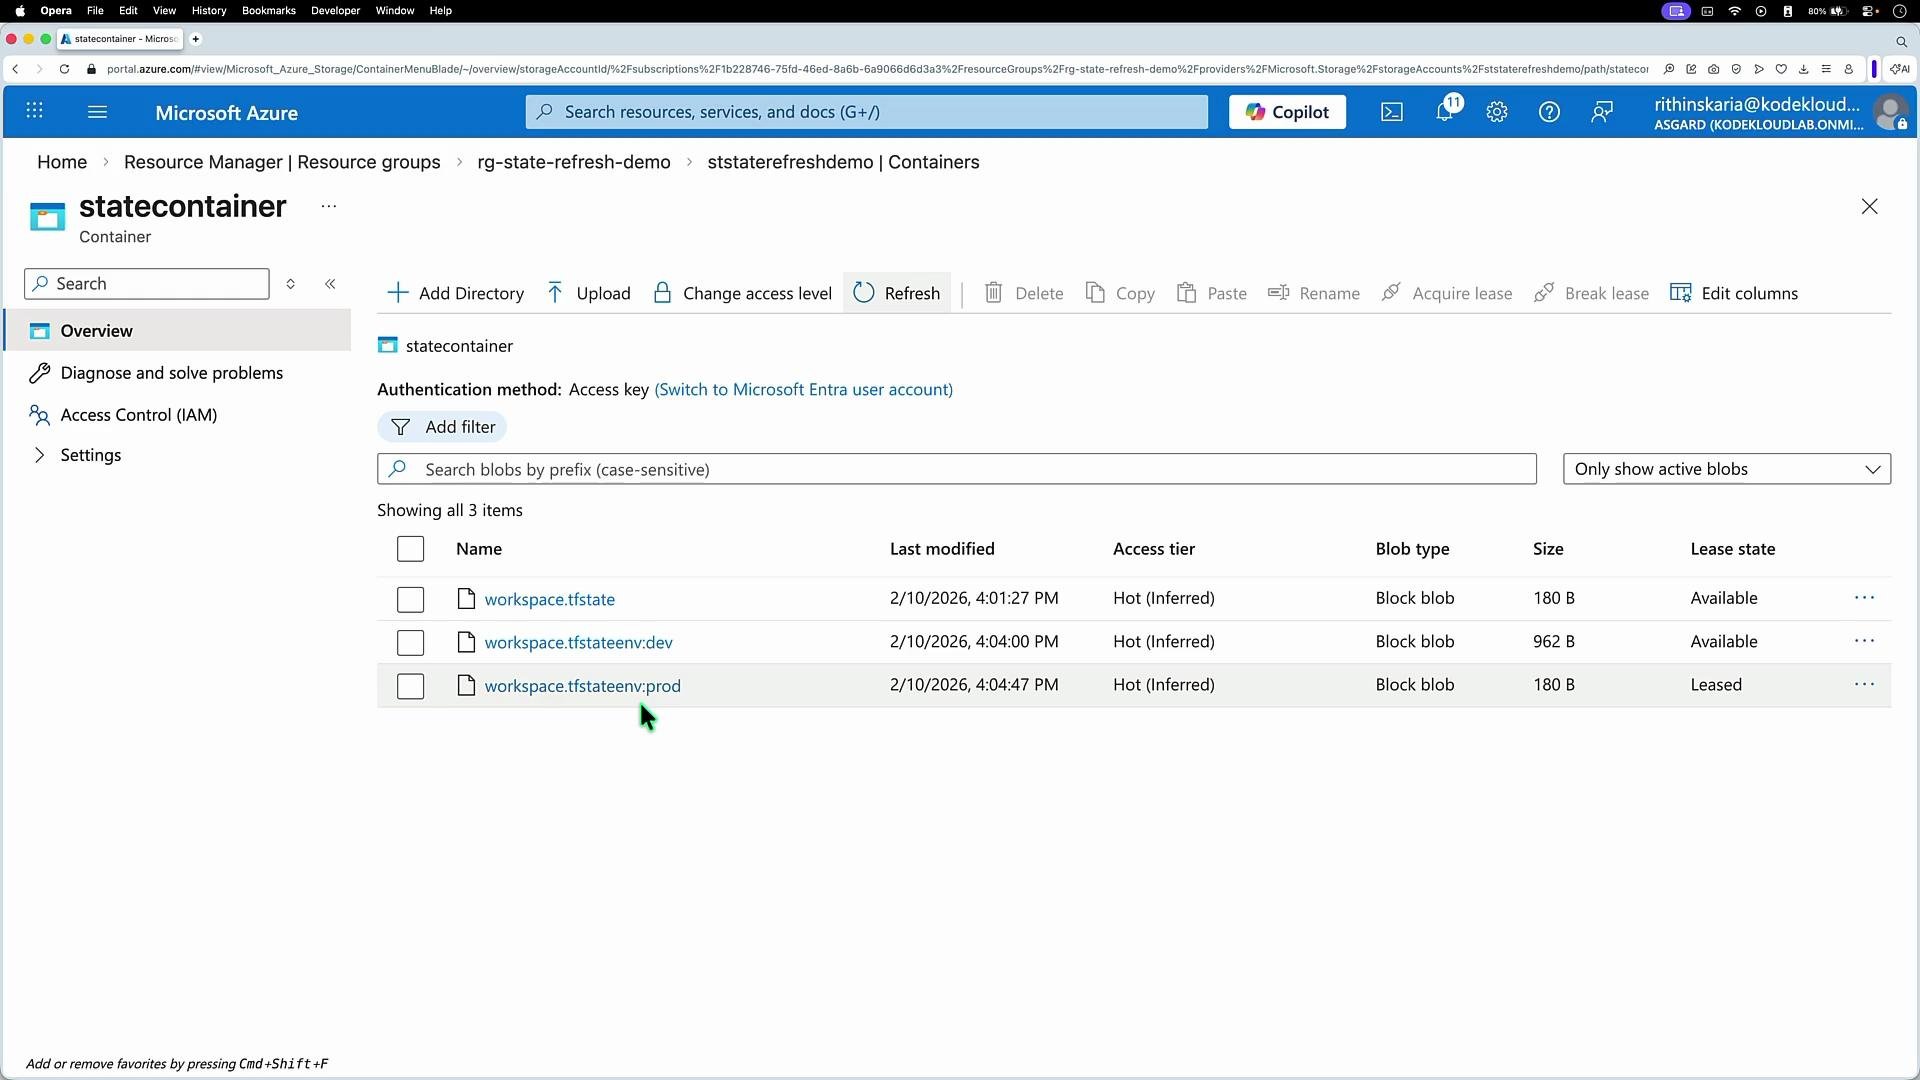1920x1080 pixels.
Task: Go to Resource Manager | Resource groups breadcrumb
Action: point(282,162)
